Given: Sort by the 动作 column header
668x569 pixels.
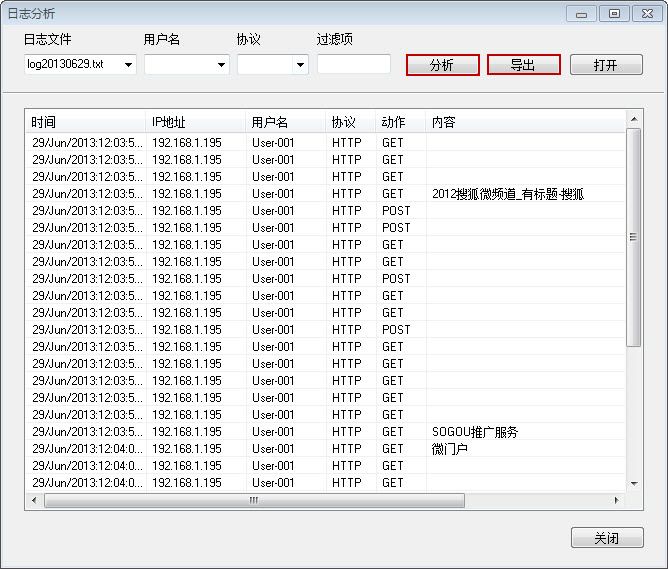Looking at the screenshot, I should coord(400,122).
